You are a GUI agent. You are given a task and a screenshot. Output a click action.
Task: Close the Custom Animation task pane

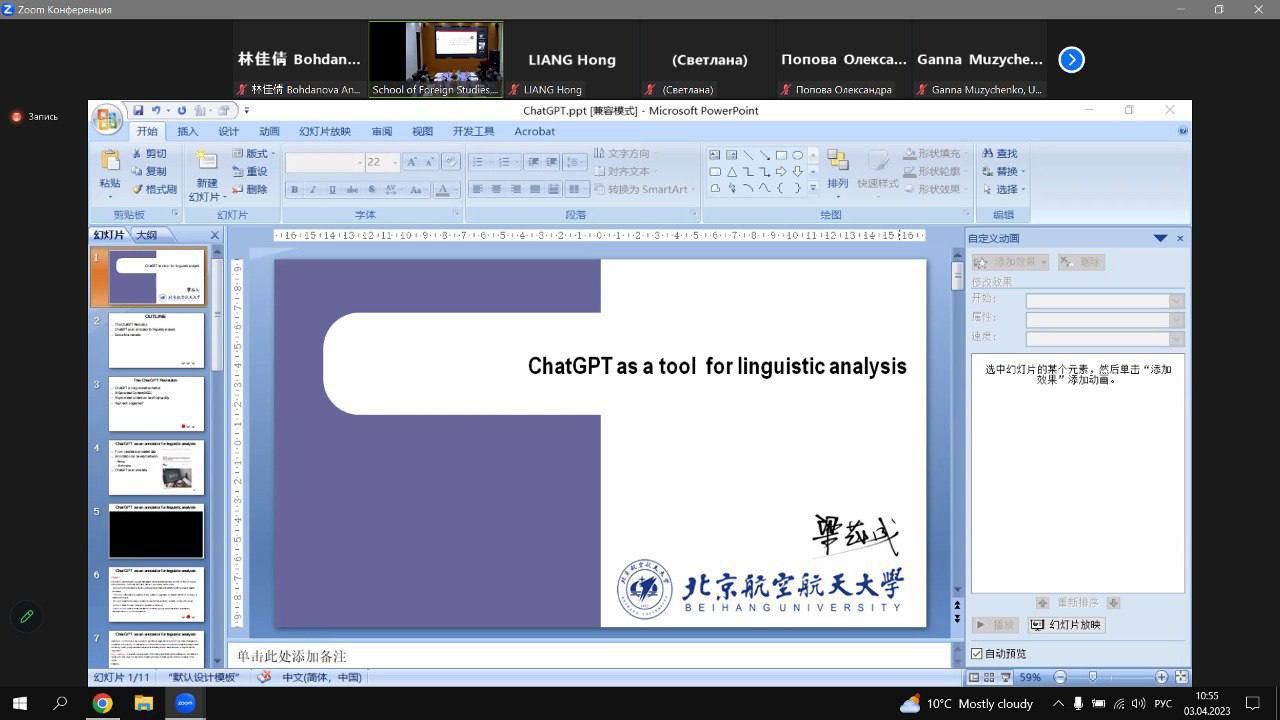coord(1180,238)
